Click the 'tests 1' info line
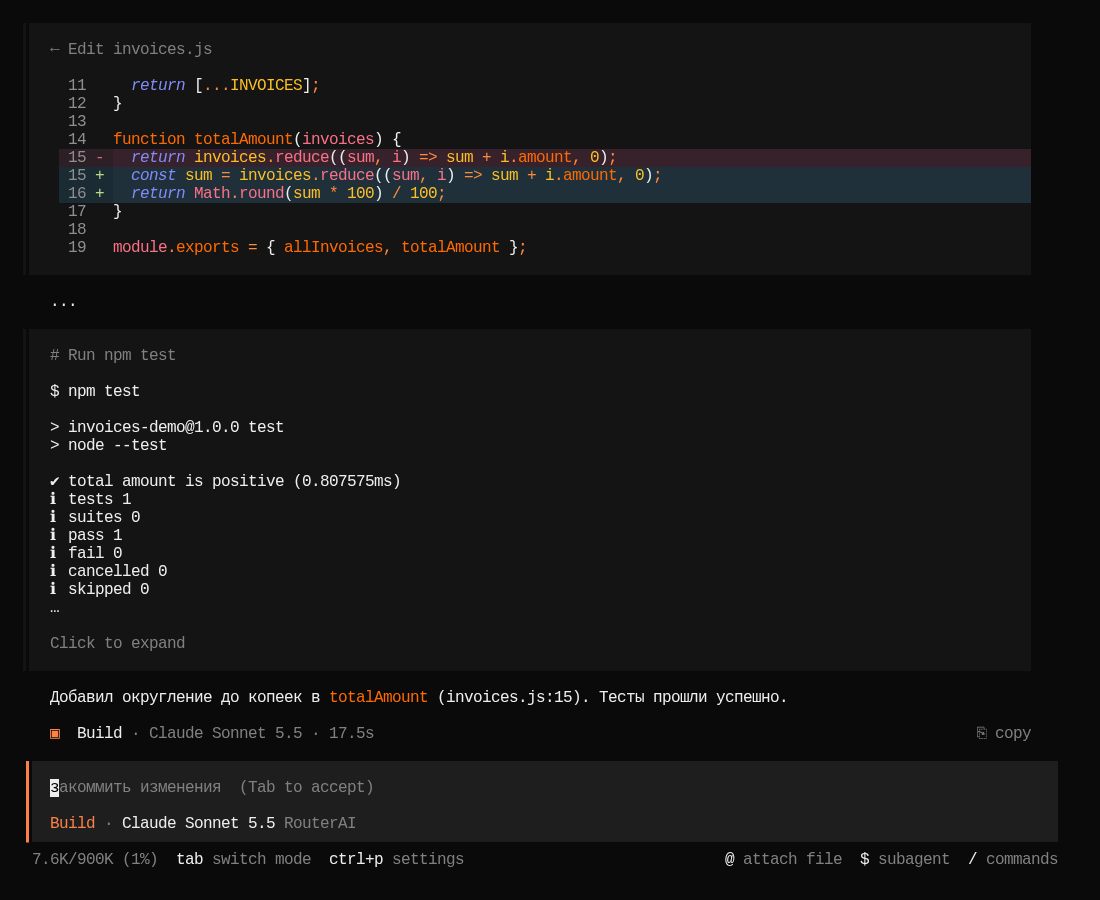This screenshot has height=900, width=1100. tap(90, 499)
